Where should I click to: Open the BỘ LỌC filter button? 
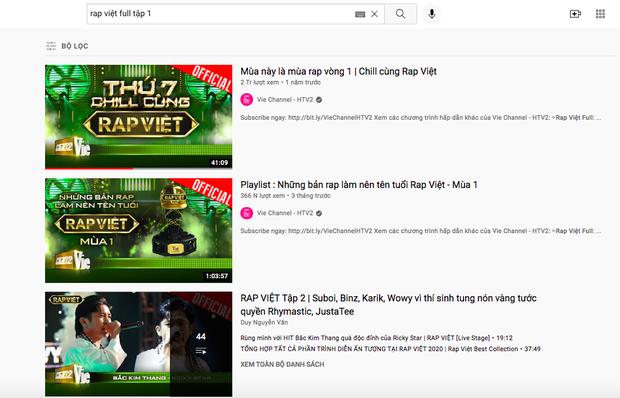pyautogui.click(x=67, y=46)
